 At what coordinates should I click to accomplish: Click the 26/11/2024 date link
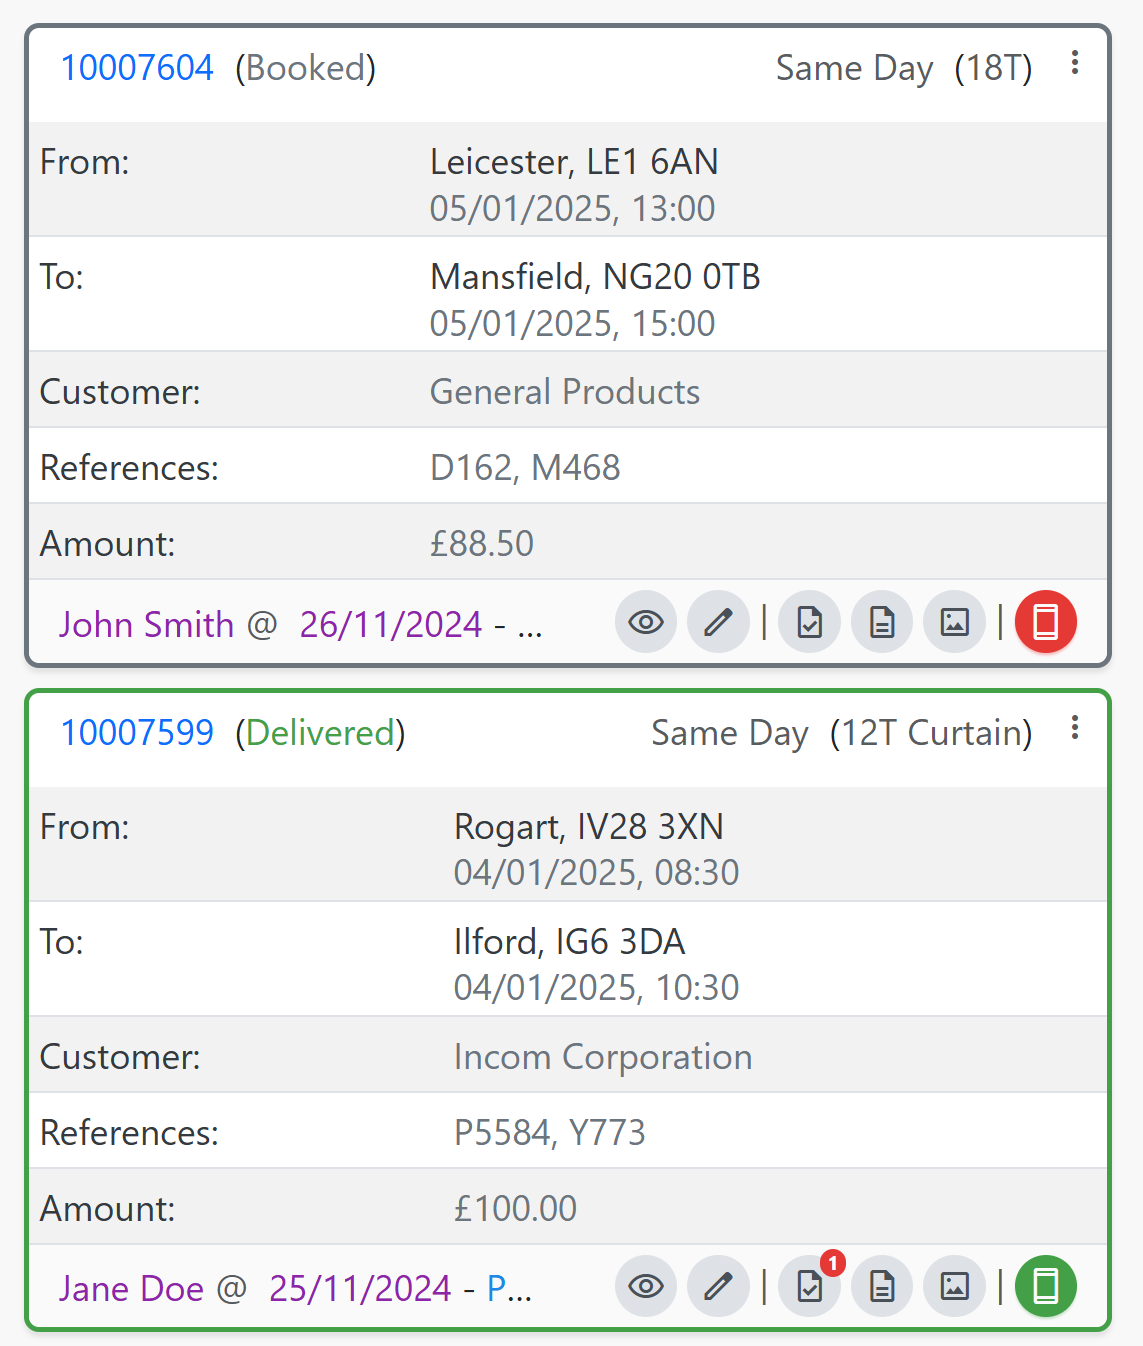coord(391,625)
